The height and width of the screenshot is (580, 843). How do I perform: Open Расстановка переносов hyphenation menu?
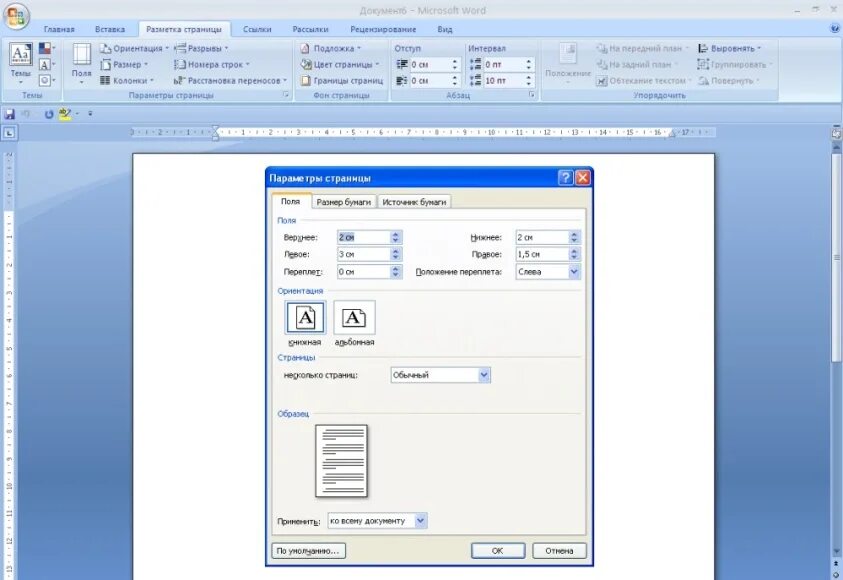[x=230, y=81]
